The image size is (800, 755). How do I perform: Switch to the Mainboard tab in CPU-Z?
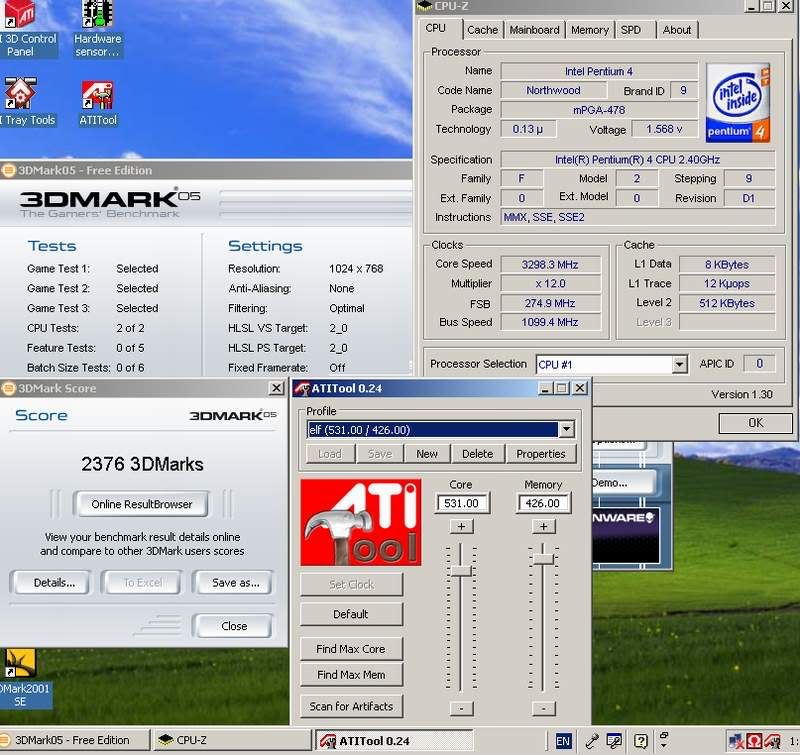coord(534,30)
